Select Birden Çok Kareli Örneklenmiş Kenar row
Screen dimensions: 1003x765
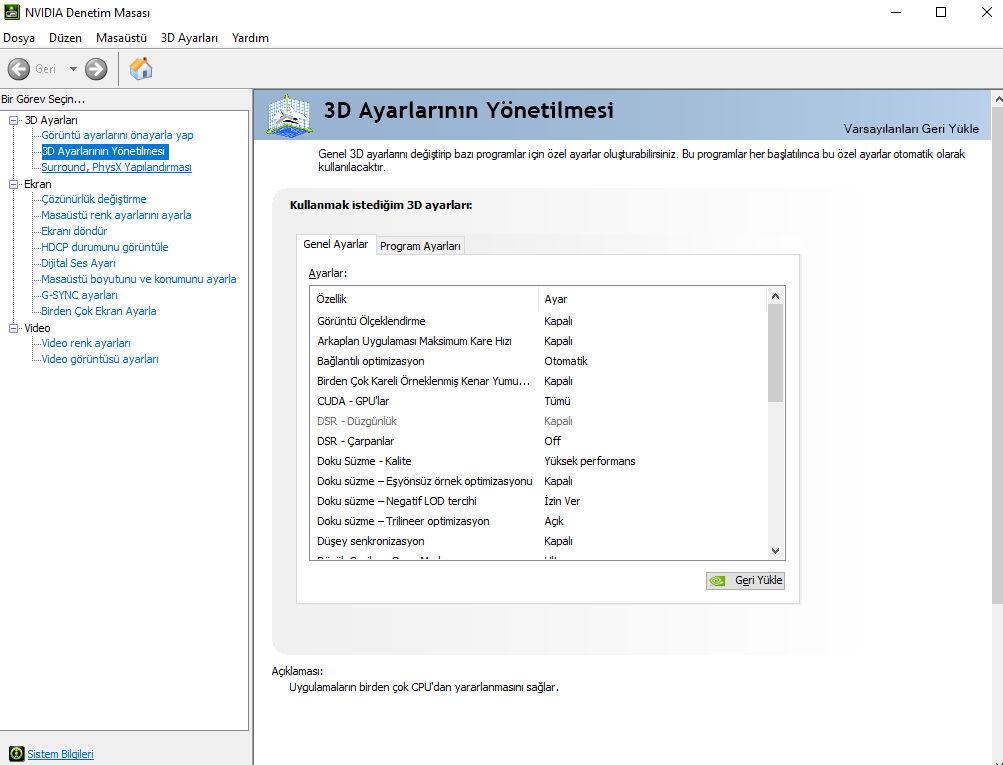point(537,381)
